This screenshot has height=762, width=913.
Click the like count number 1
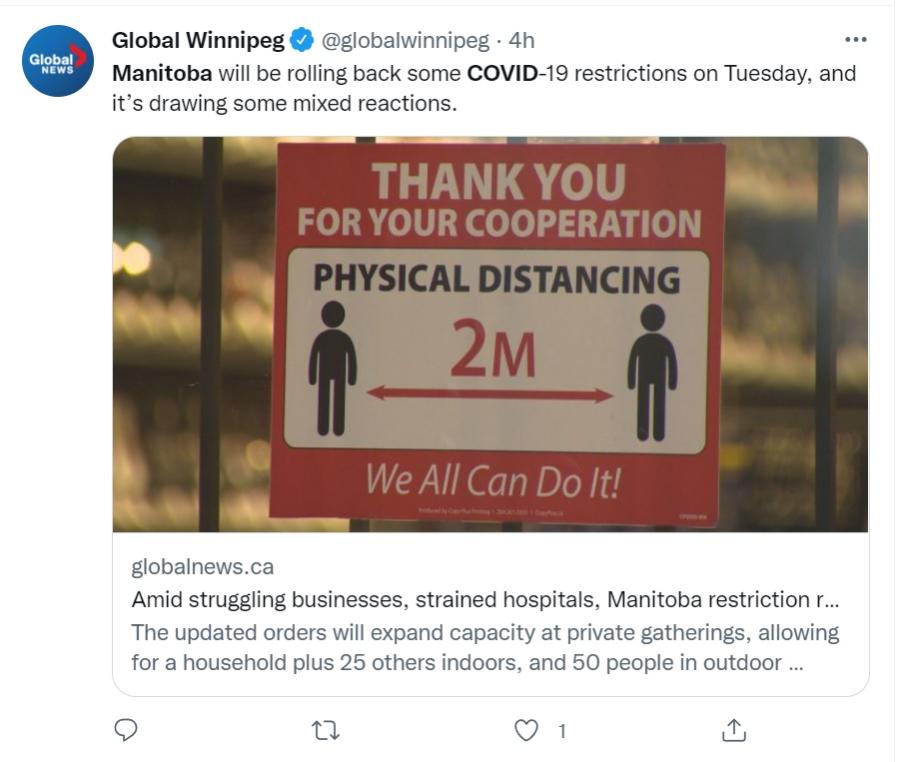point(562,732)
